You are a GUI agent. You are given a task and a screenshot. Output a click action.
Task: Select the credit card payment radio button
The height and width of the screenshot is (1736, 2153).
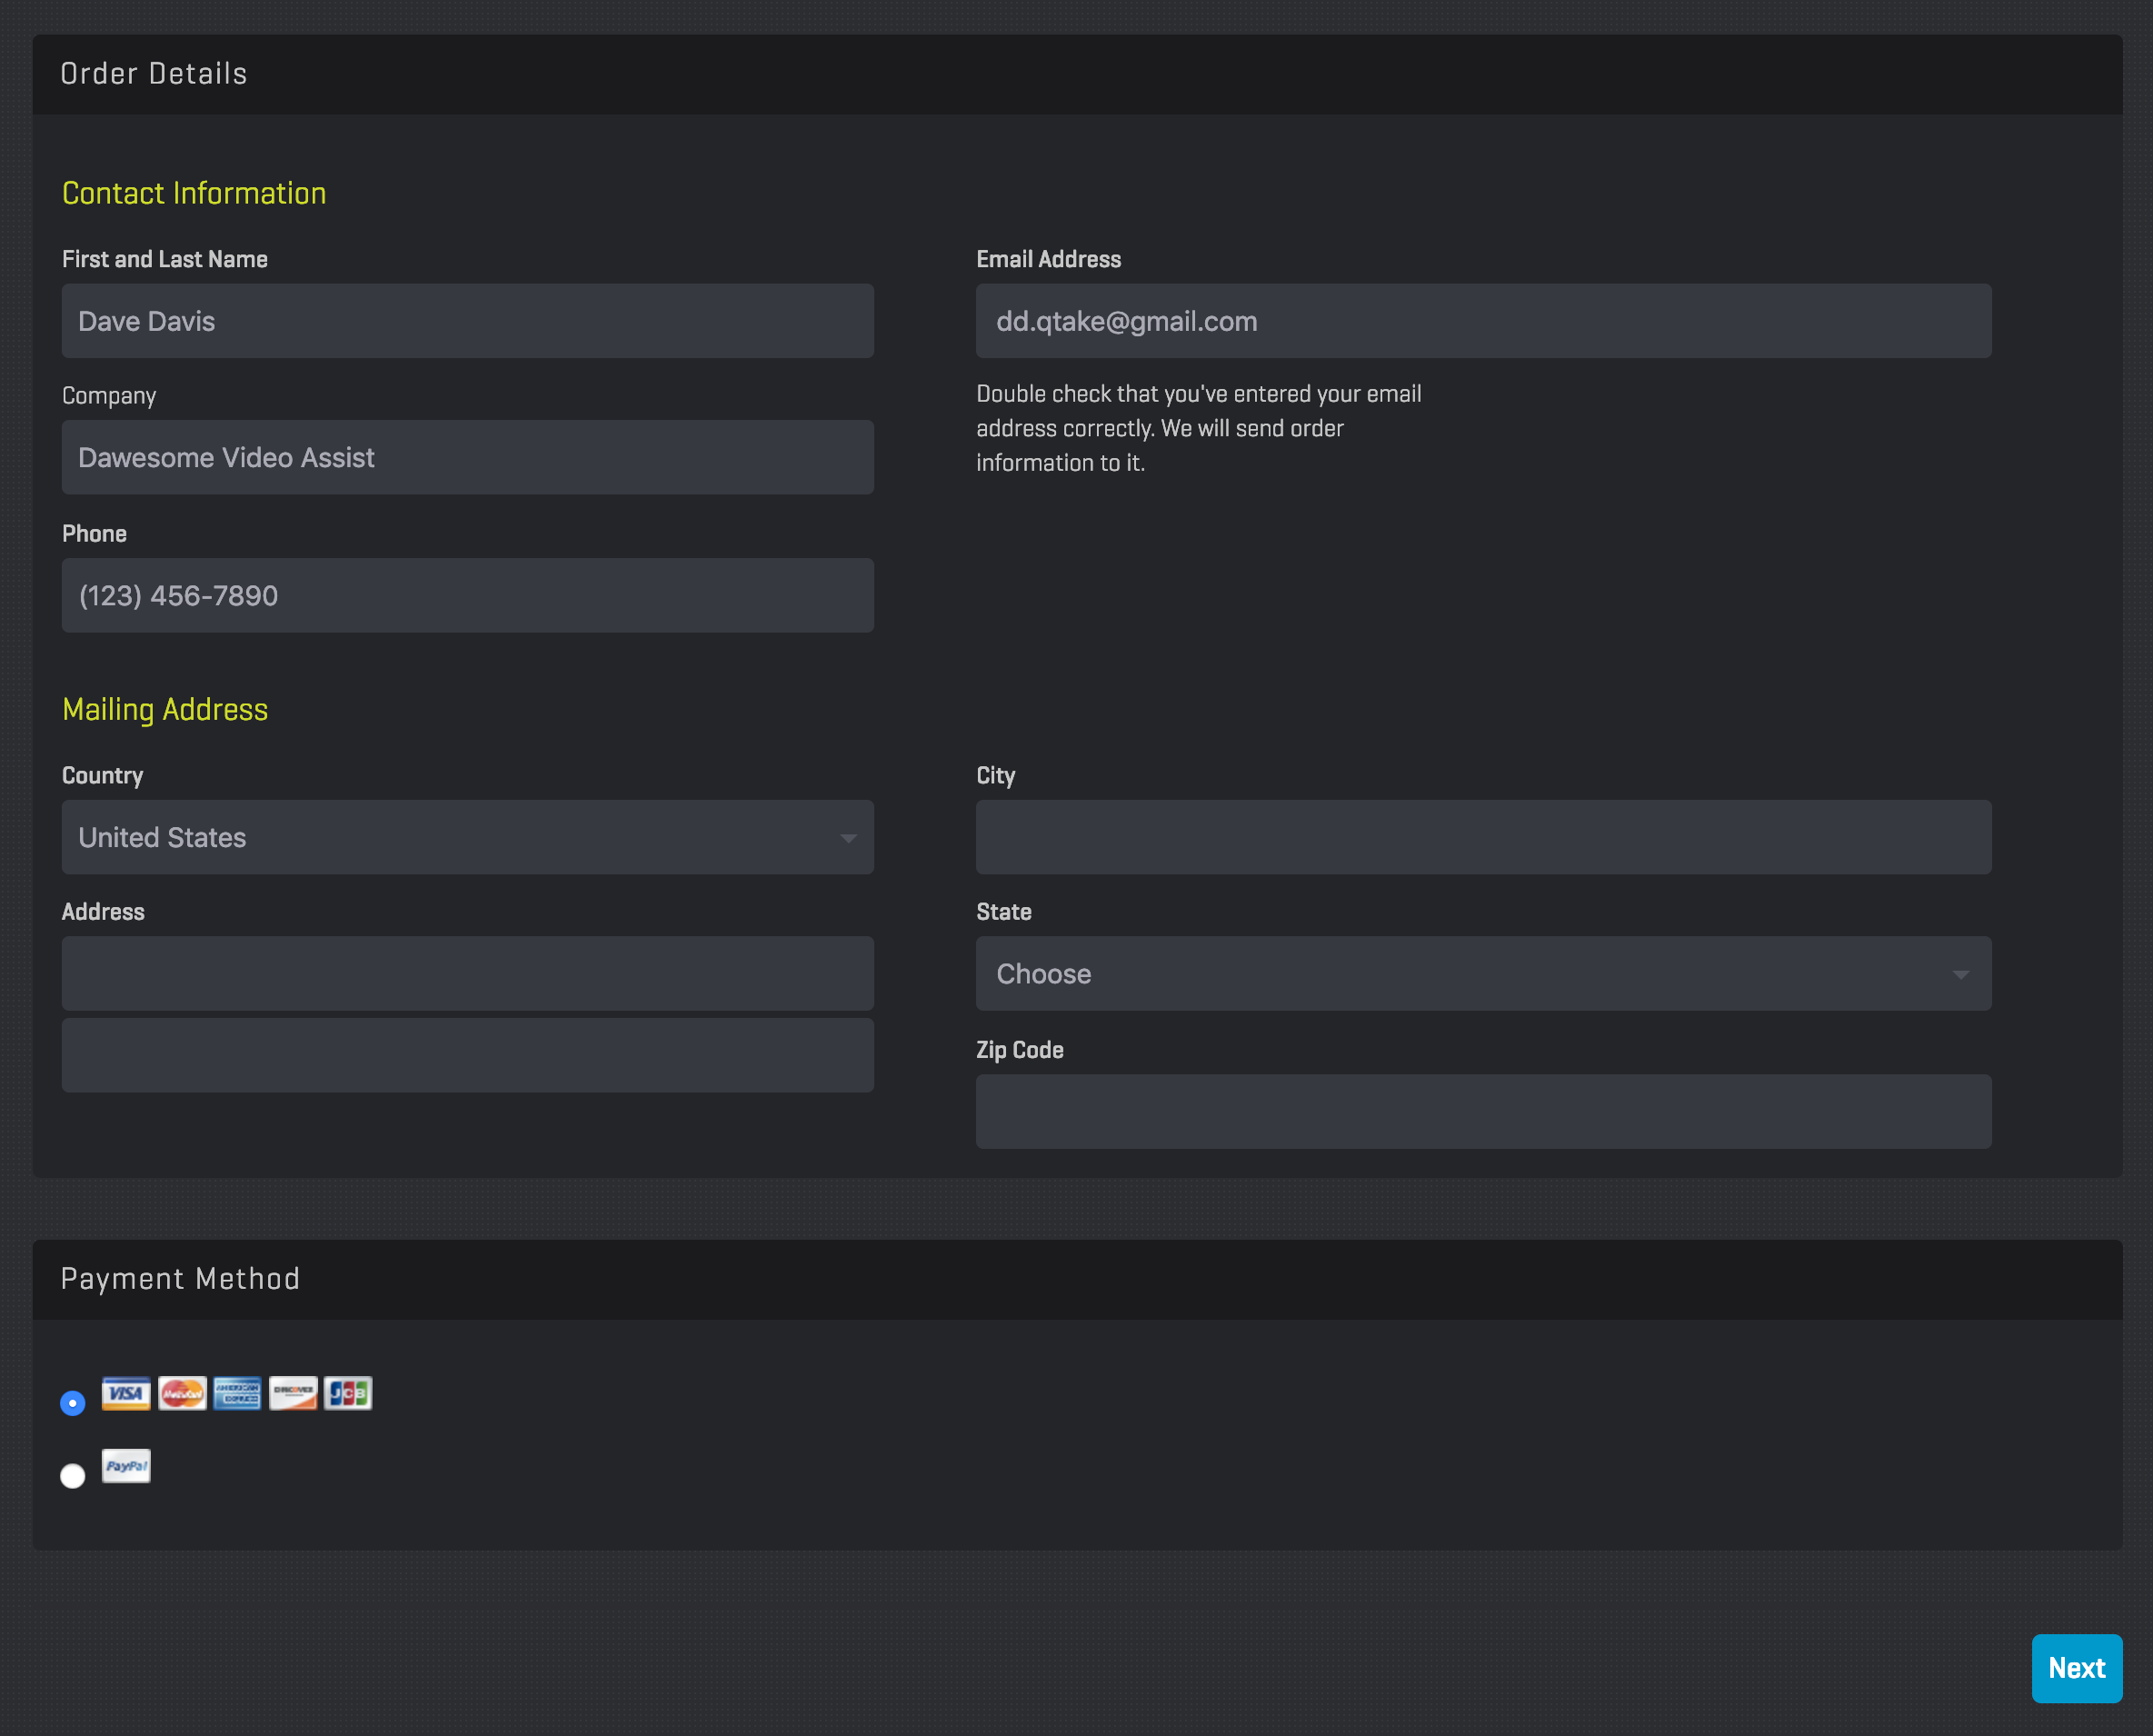click(73, 1403)
